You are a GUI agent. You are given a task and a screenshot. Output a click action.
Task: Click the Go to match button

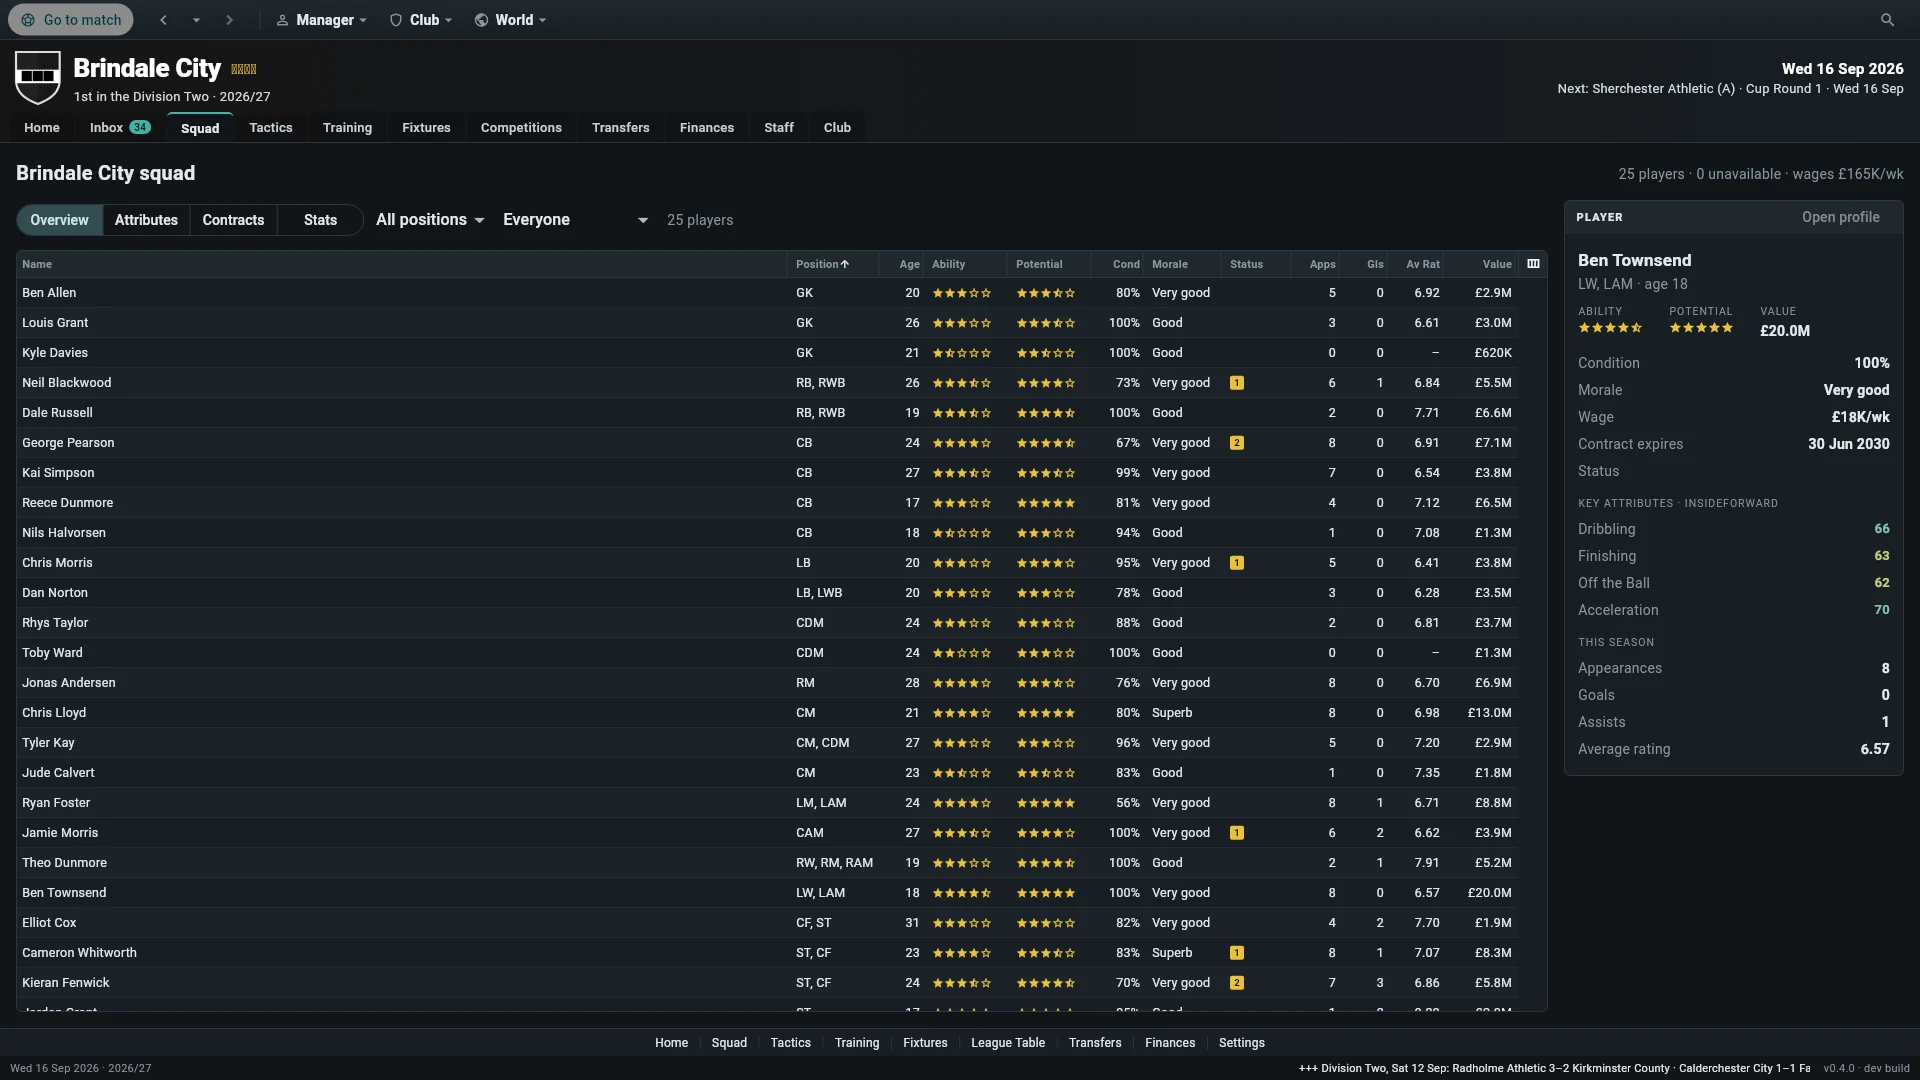[71, 20]
